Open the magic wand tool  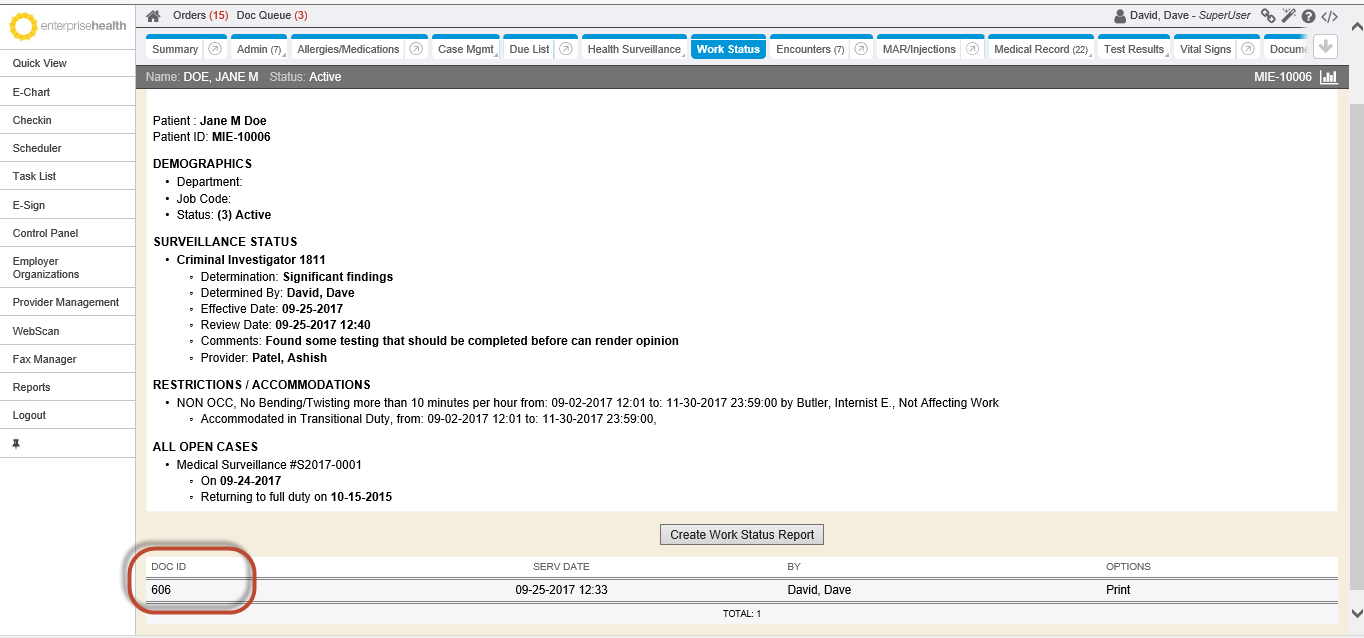tap(1289, 16)
